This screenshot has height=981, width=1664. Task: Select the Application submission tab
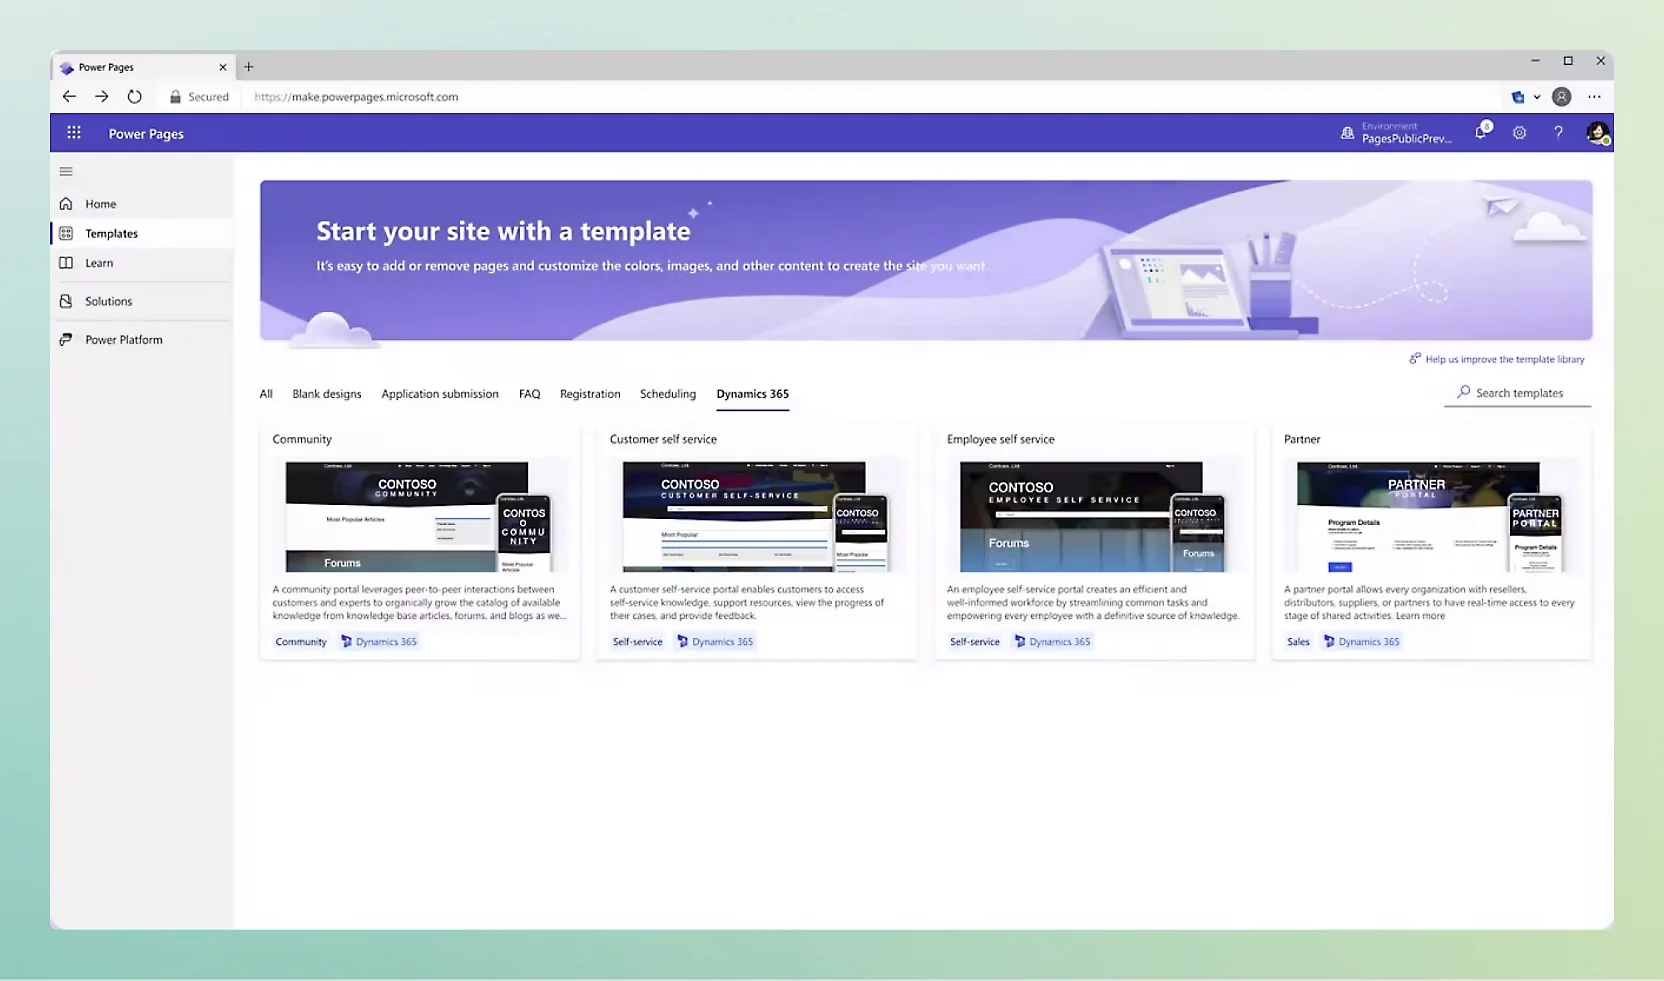(440, 394)
